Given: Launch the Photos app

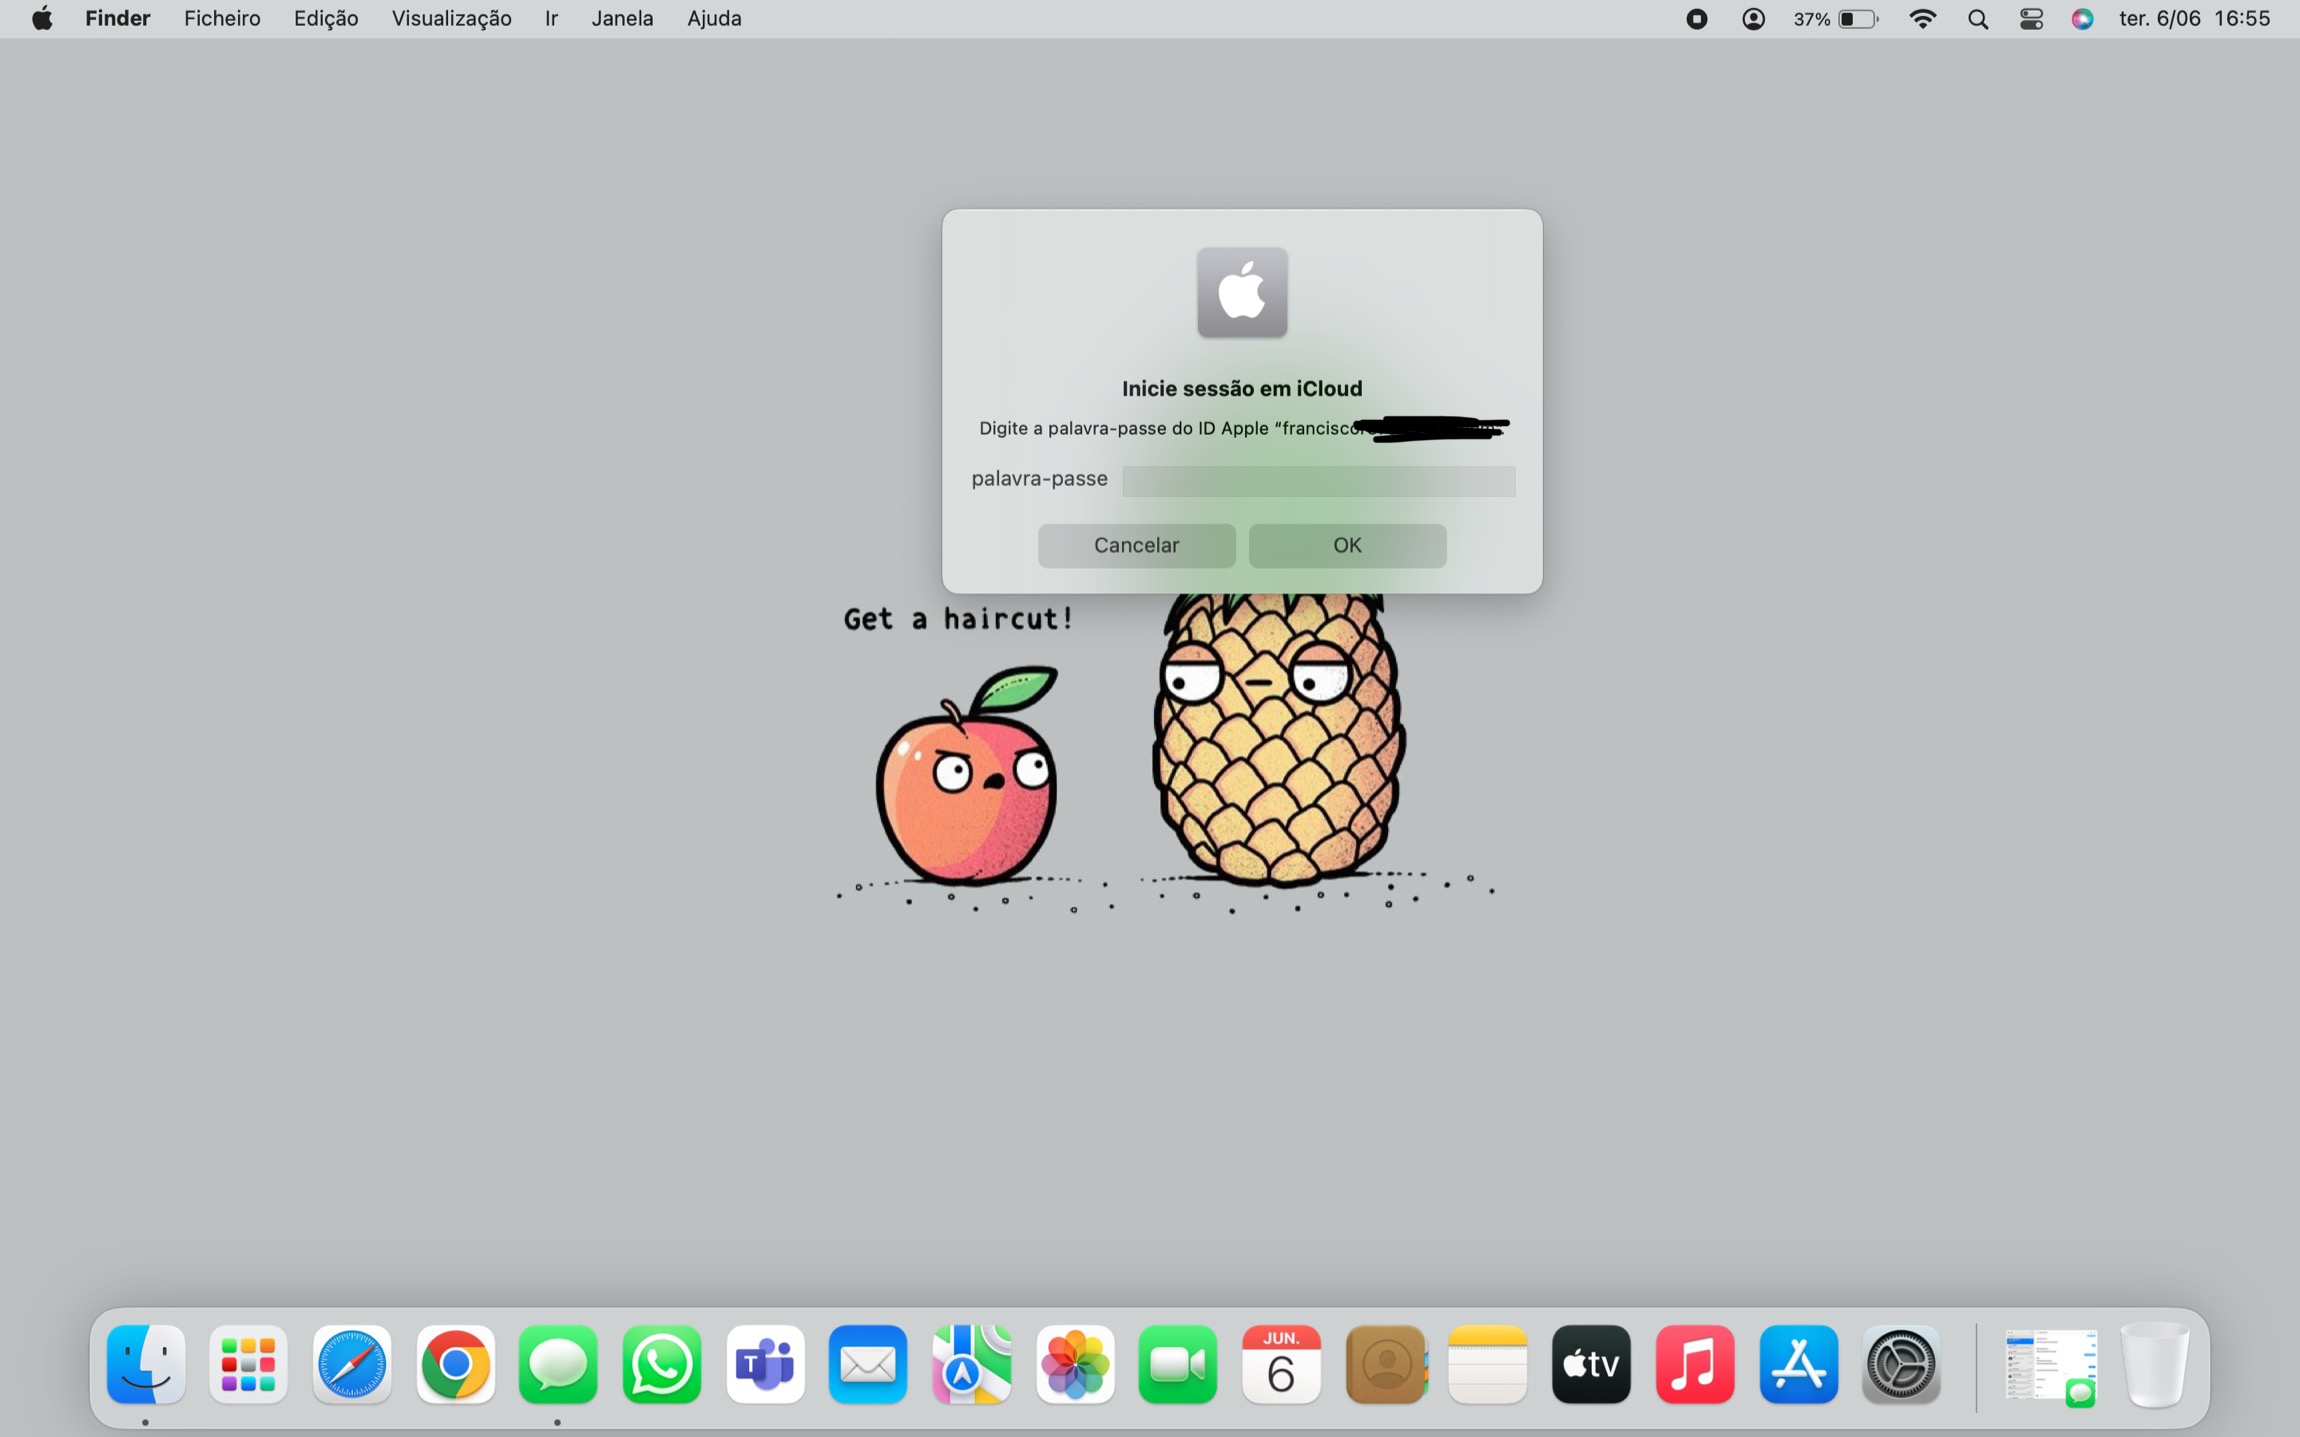Looking at the screenshot, I should [1075, 1364].
